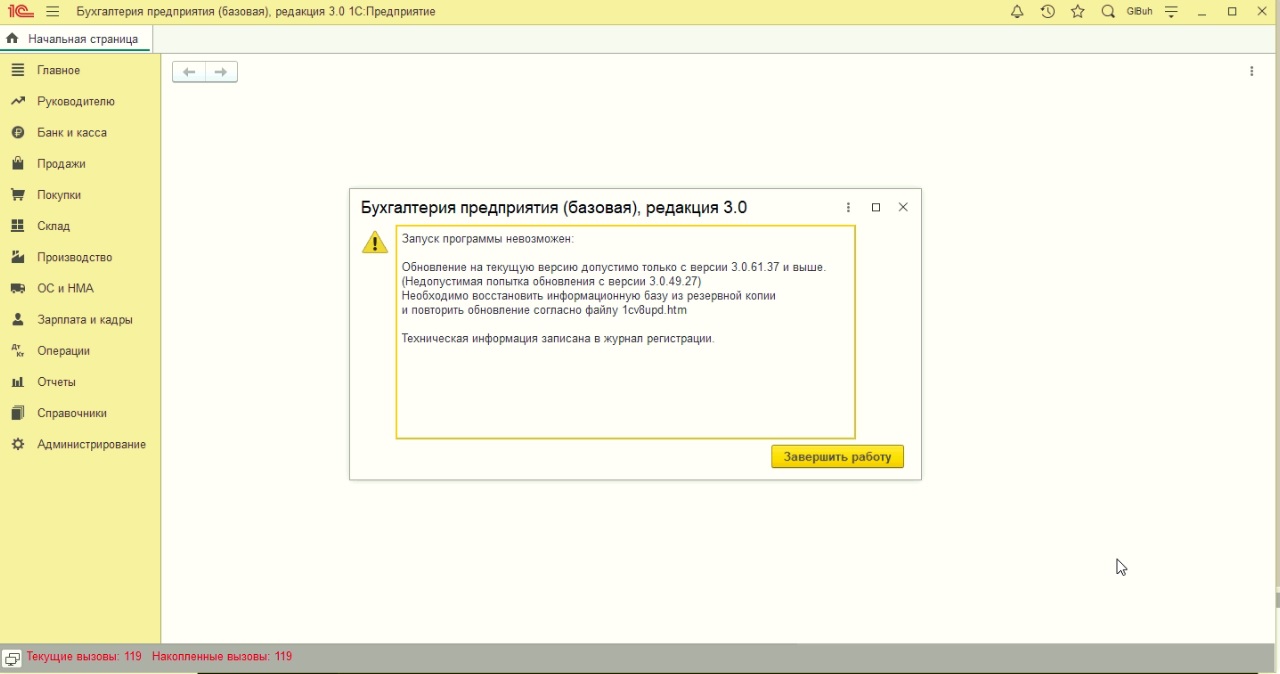This screenshot has width=1280, height=674.
Task: Close the error dialog
Action: coord(903,208)
